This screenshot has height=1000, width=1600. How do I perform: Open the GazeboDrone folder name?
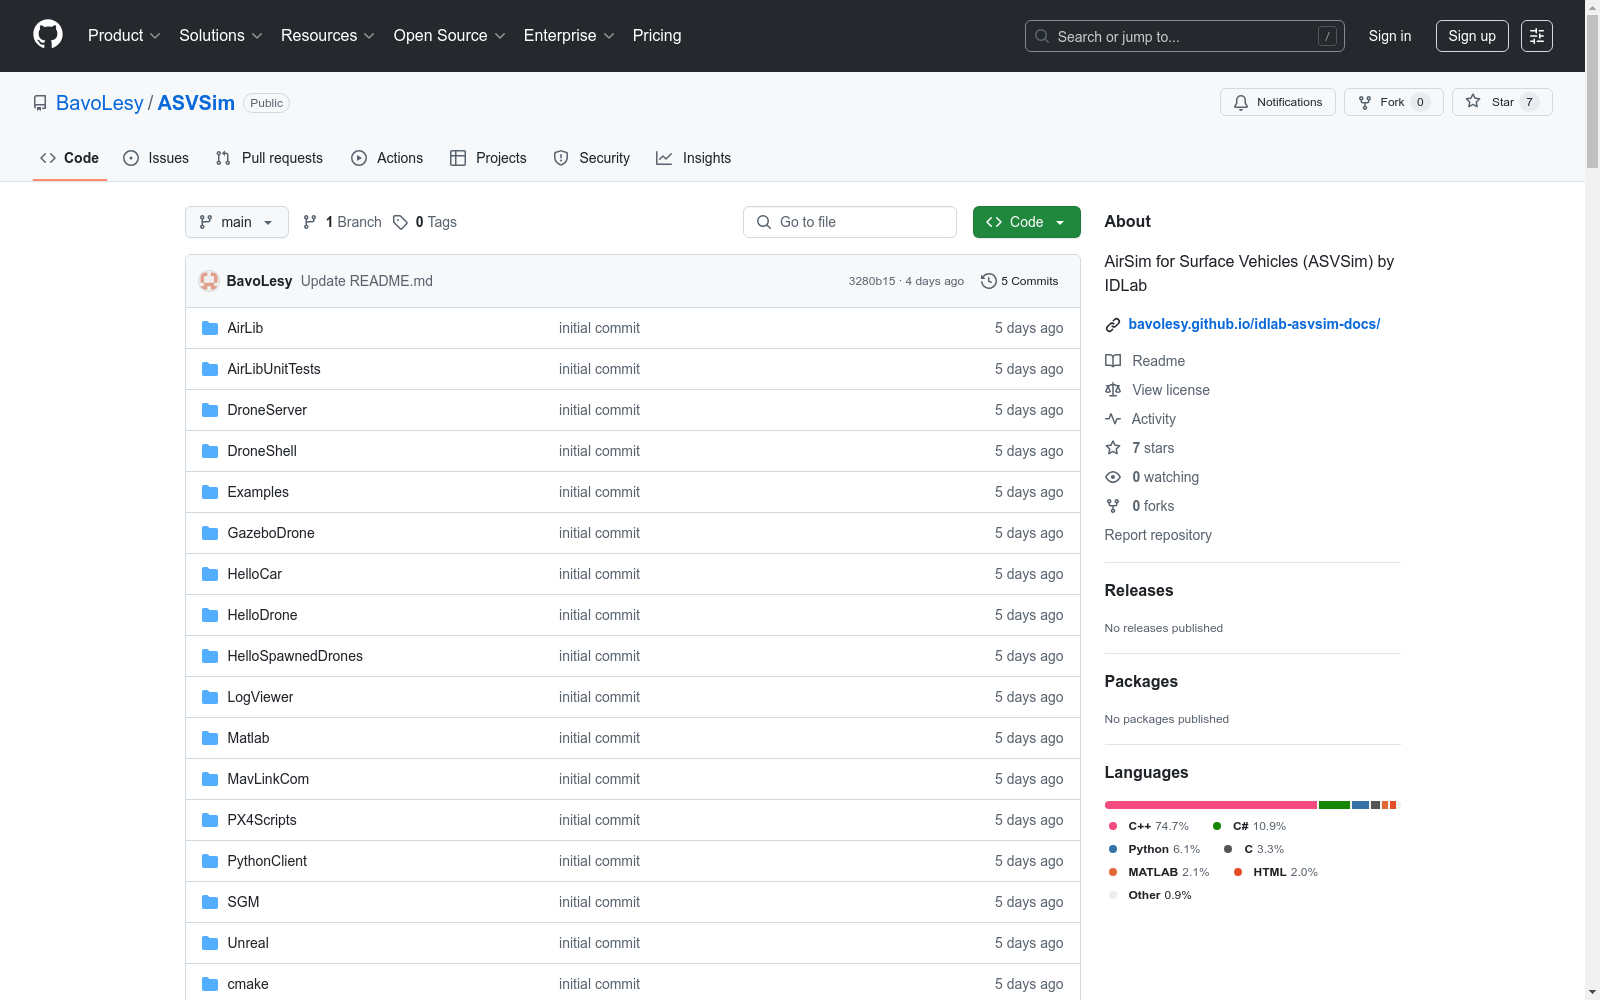pos(271,533)
